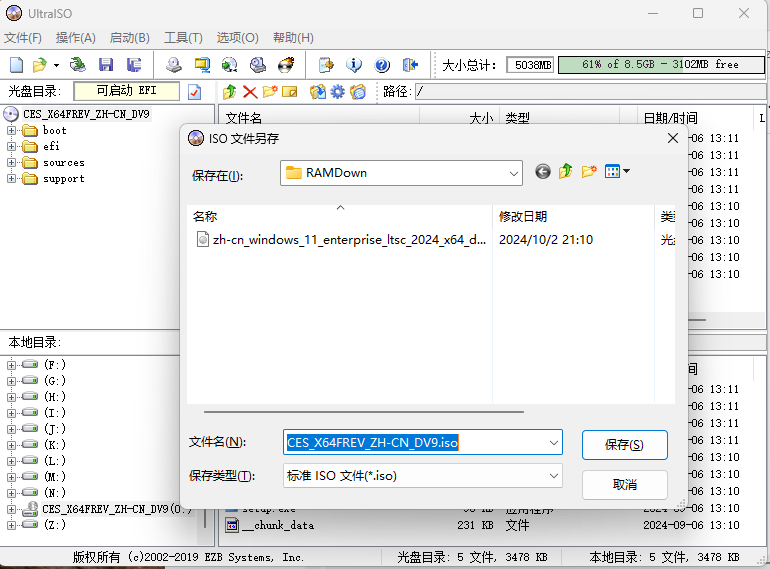Open the dropdown arrow next to Open
770x569 pixels.
pos(56,65)
